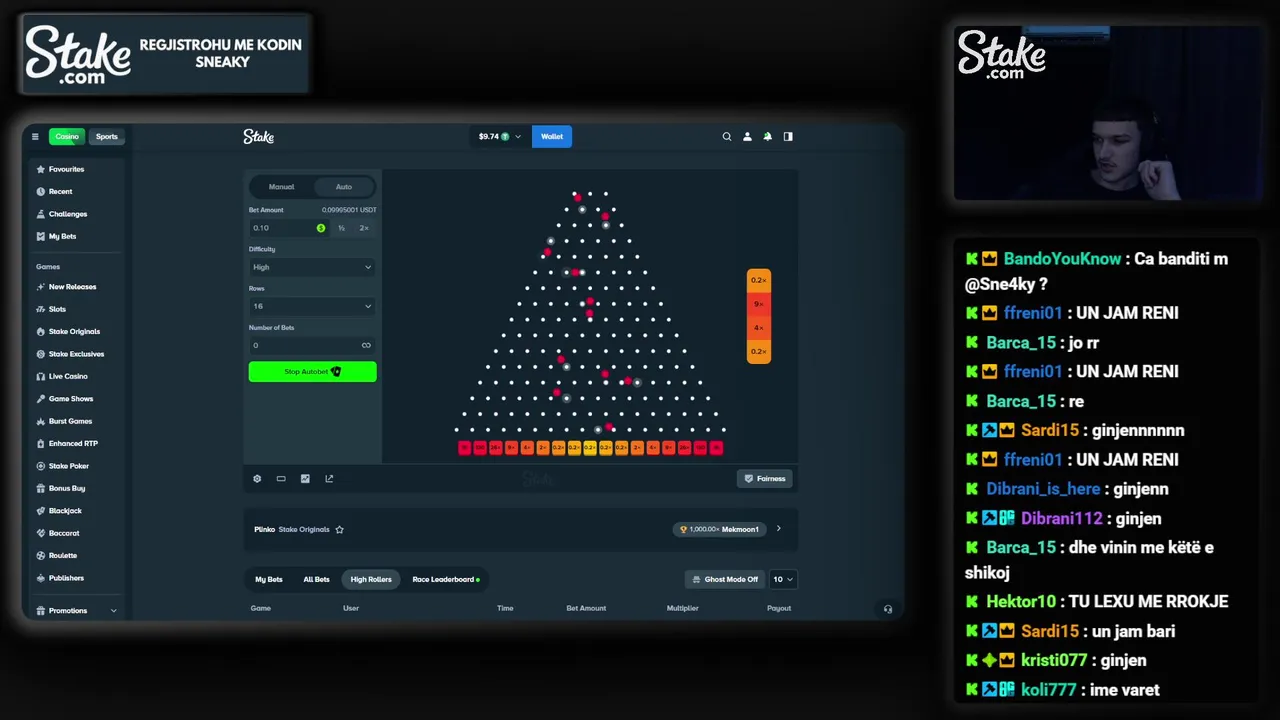
Task: Toggle Ghost Mode Off button
Action: click(725, 579)
